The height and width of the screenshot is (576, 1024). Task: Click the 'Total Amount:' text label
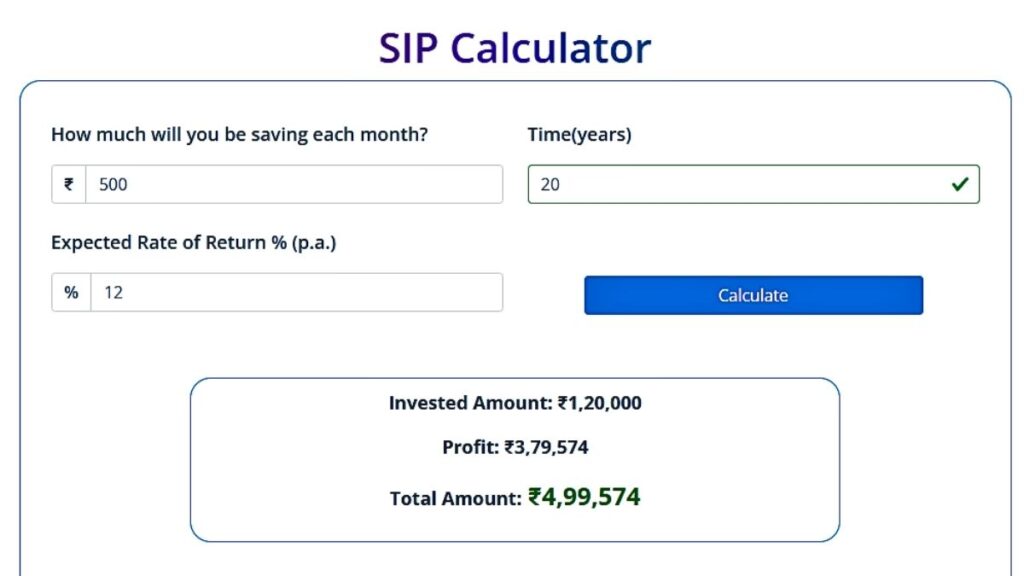point(455,496)
